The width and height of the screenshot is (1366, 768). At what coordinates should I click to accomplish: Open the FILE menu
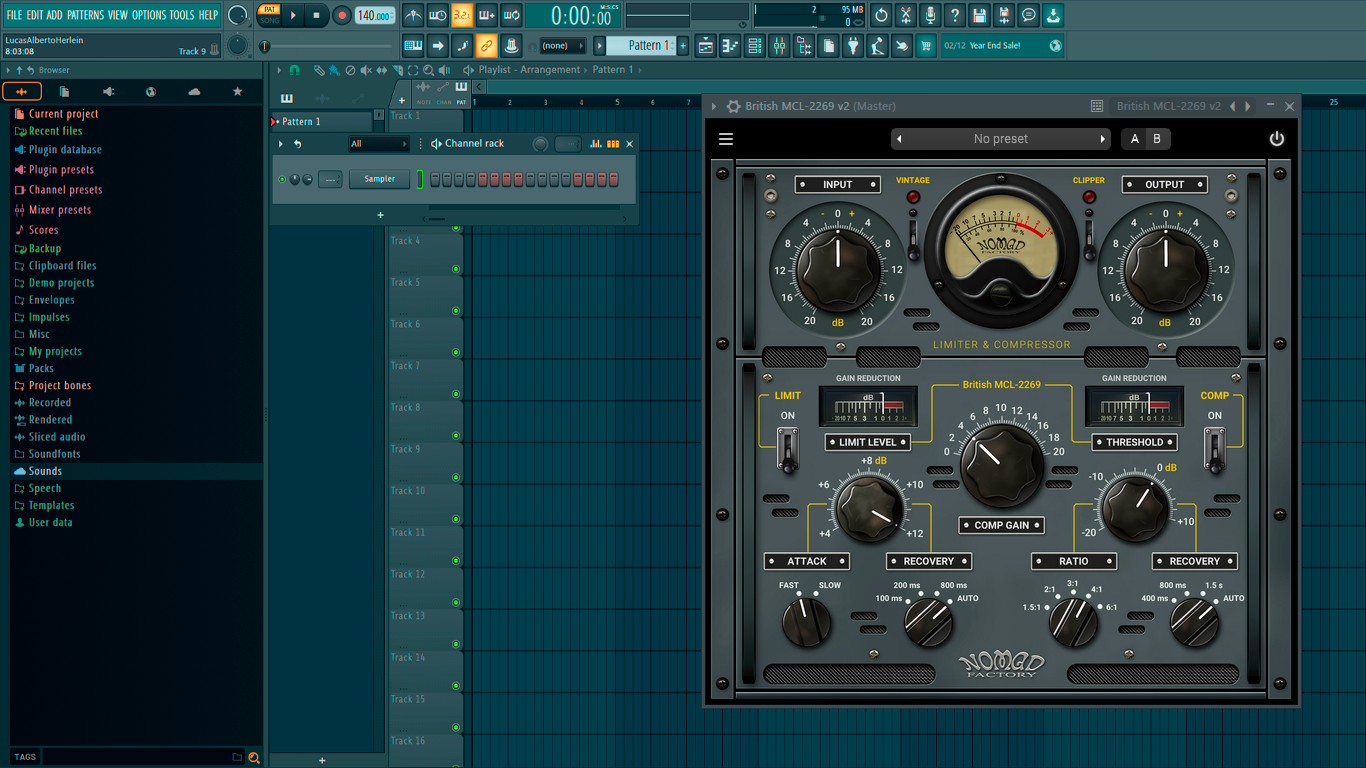point(14,15)
